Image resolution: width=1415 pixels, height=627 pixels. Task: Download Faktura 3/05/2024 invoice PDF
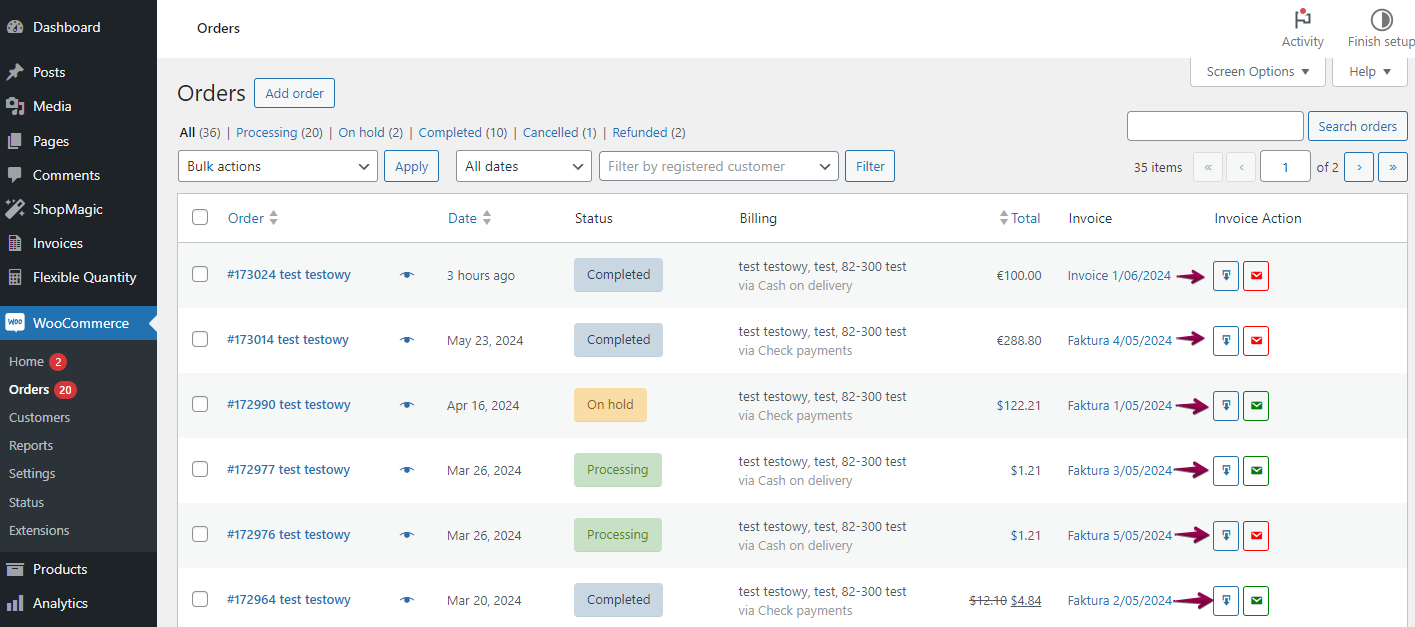pos(1225,471)
